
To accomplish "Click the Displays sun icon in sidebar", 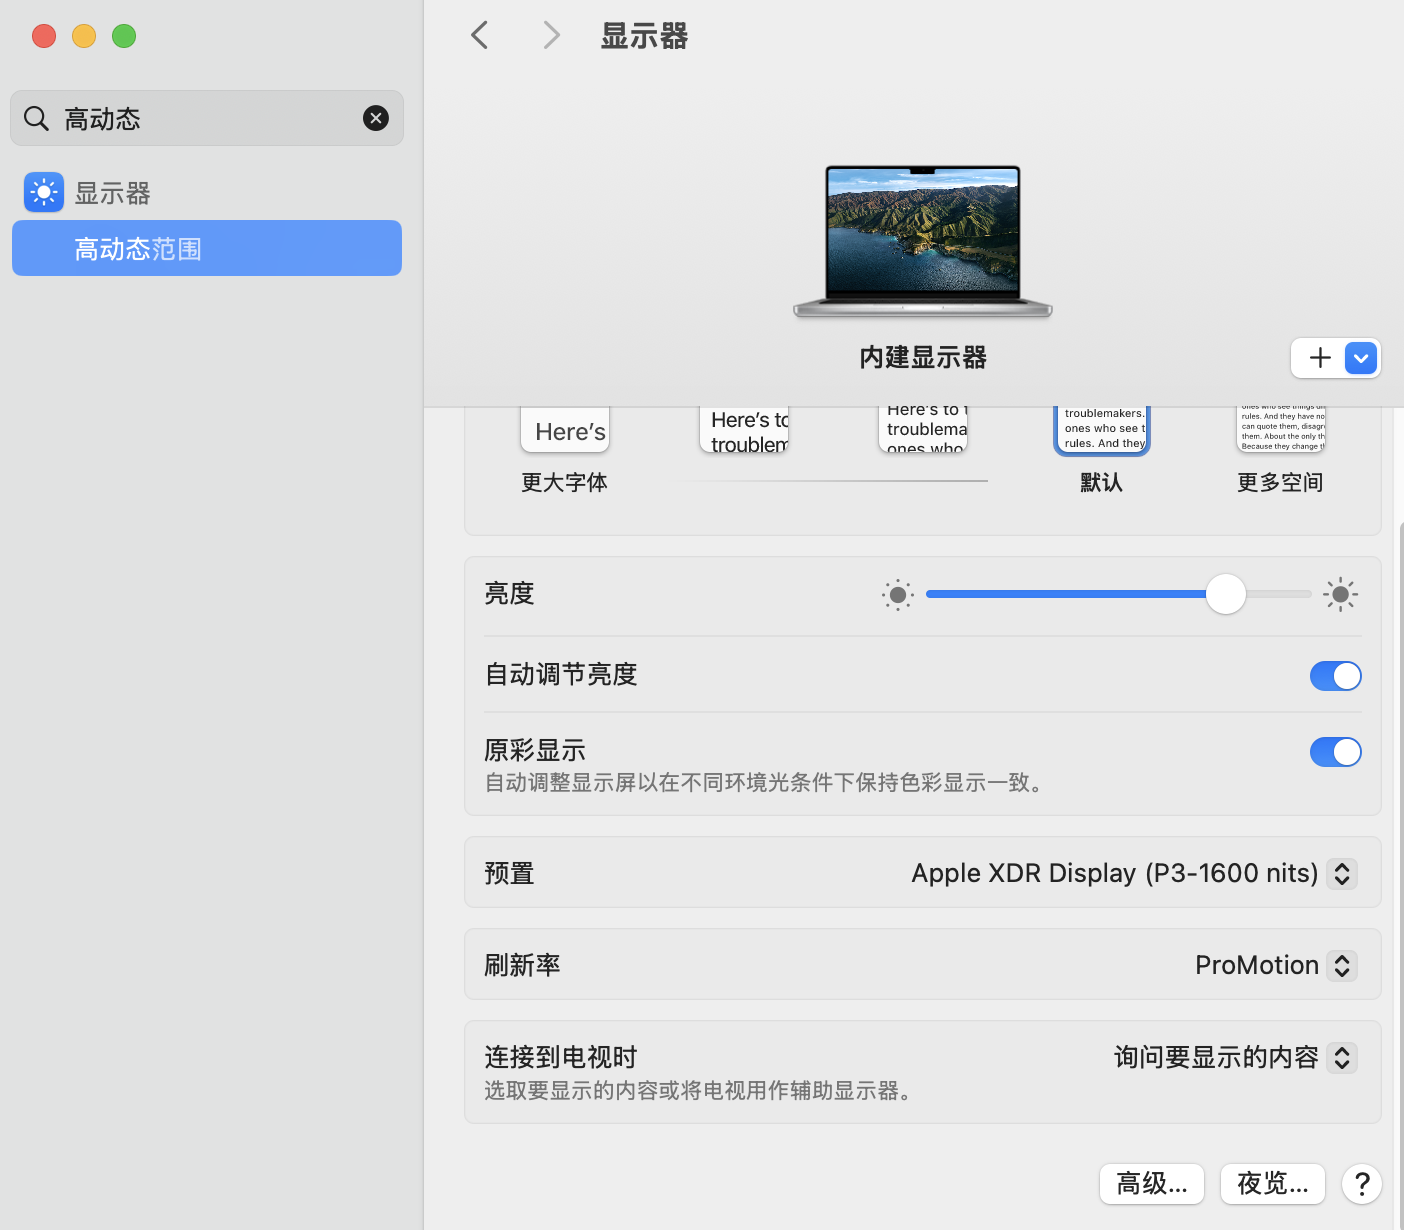I will [x=44, y=193].
